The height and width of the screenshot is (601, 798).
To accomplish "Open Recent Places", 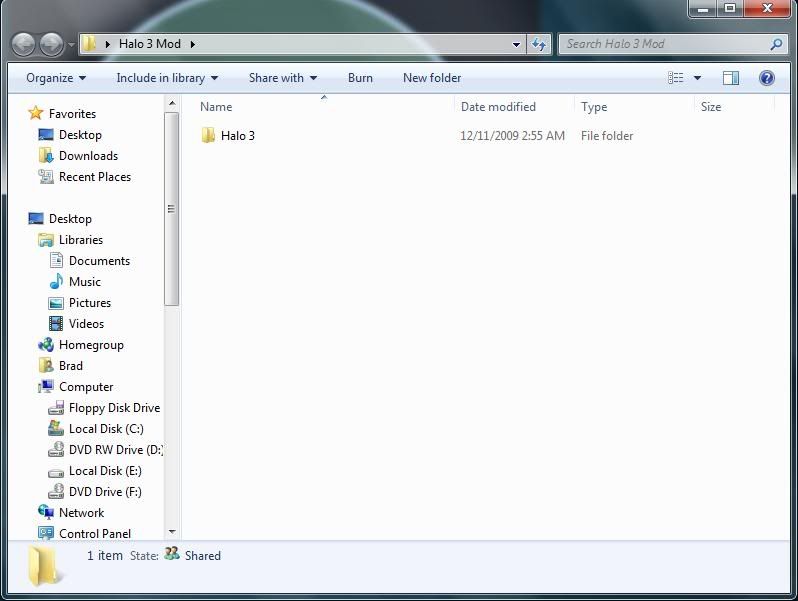I will (x=95, y=177).
